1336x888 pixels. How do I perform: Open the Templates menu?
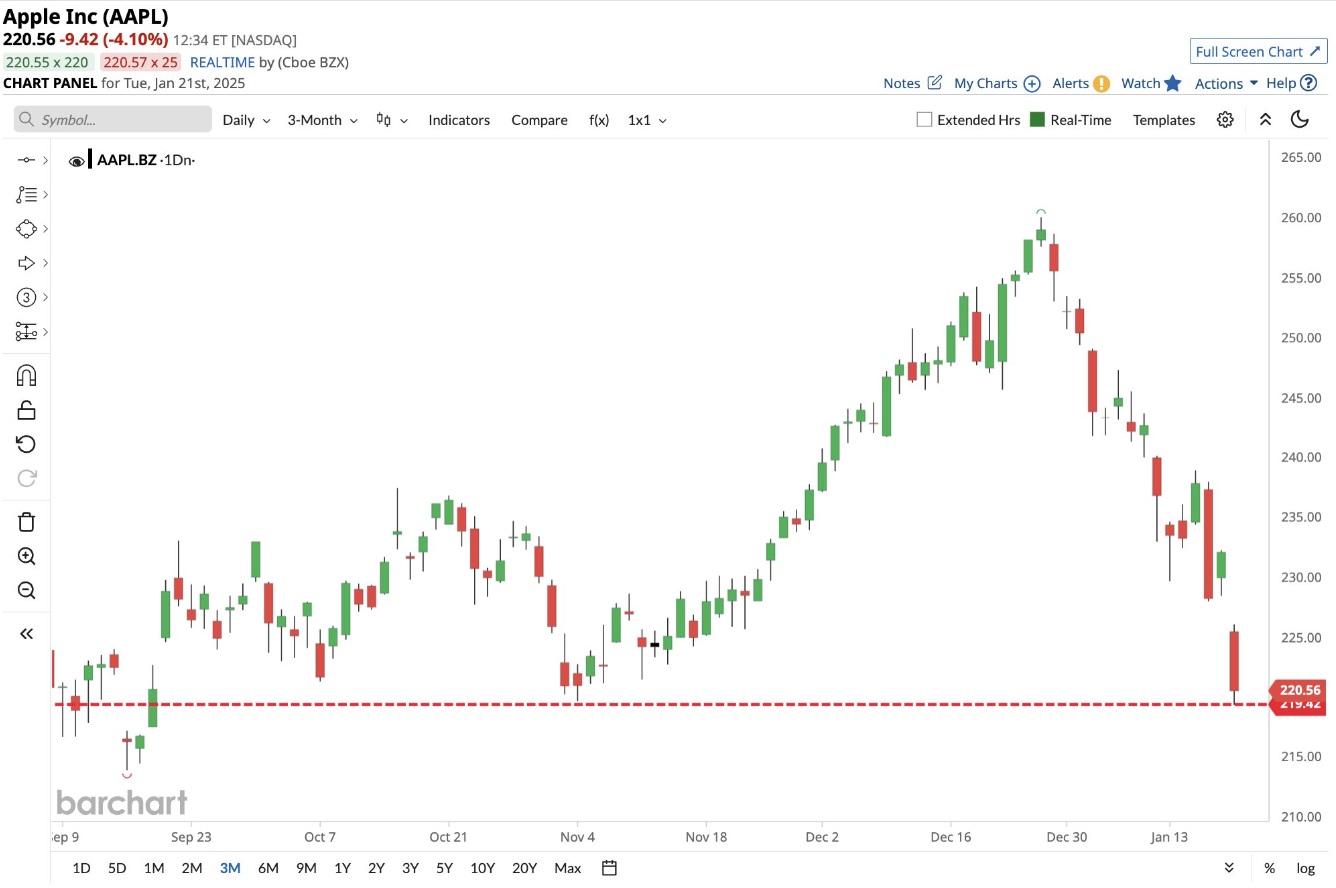click(x=1164, y=120)
